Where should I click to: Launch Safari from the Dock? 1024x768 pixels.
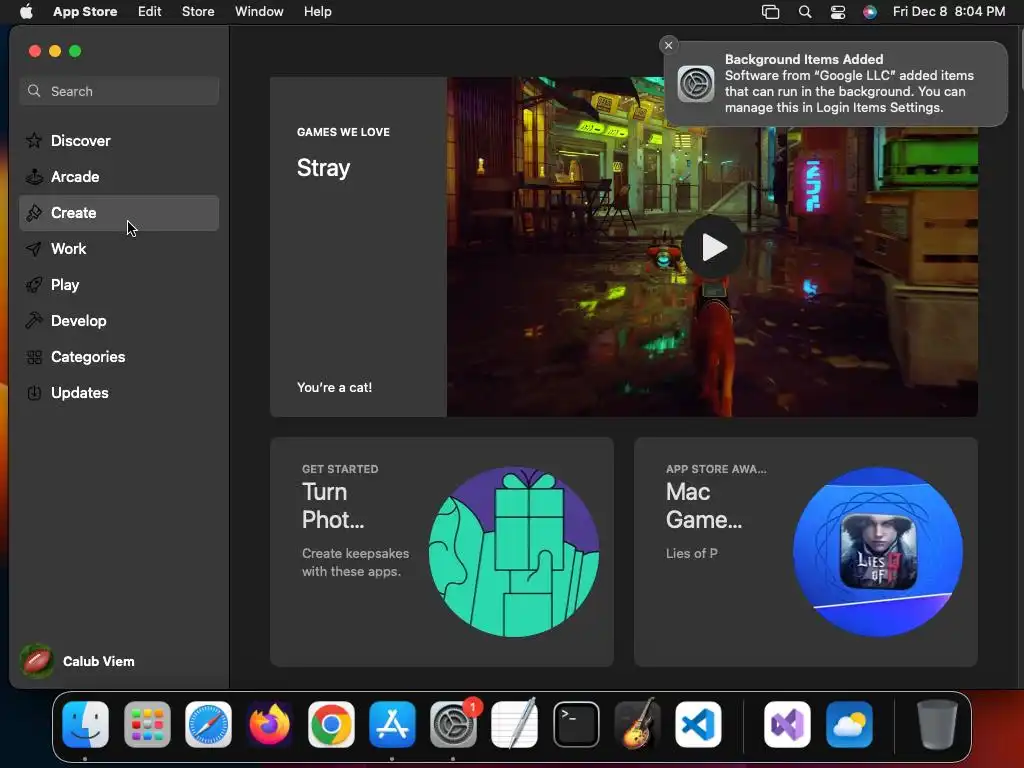tap(208, 724)
